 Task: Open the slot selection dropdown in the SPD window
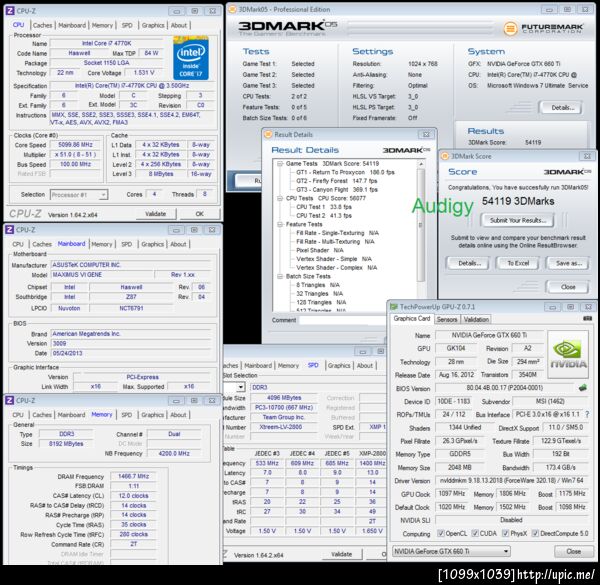(240, 387)
